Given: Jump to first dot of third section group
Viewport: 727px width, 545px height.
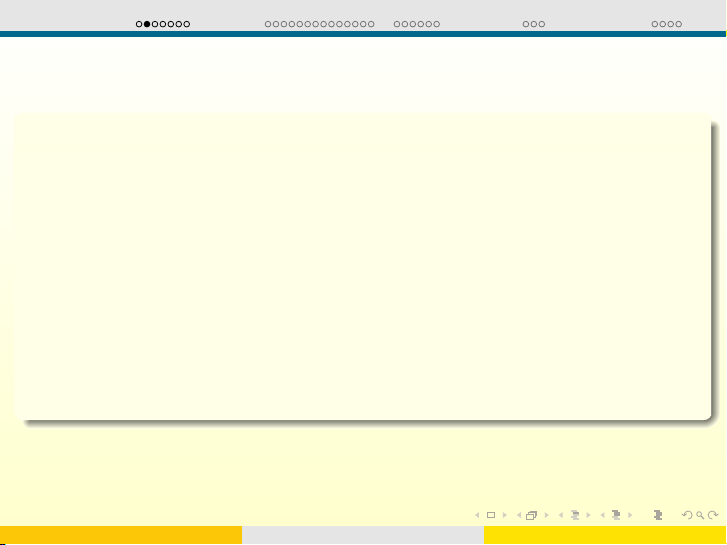Looking at the screenshot, I should 397,23.
